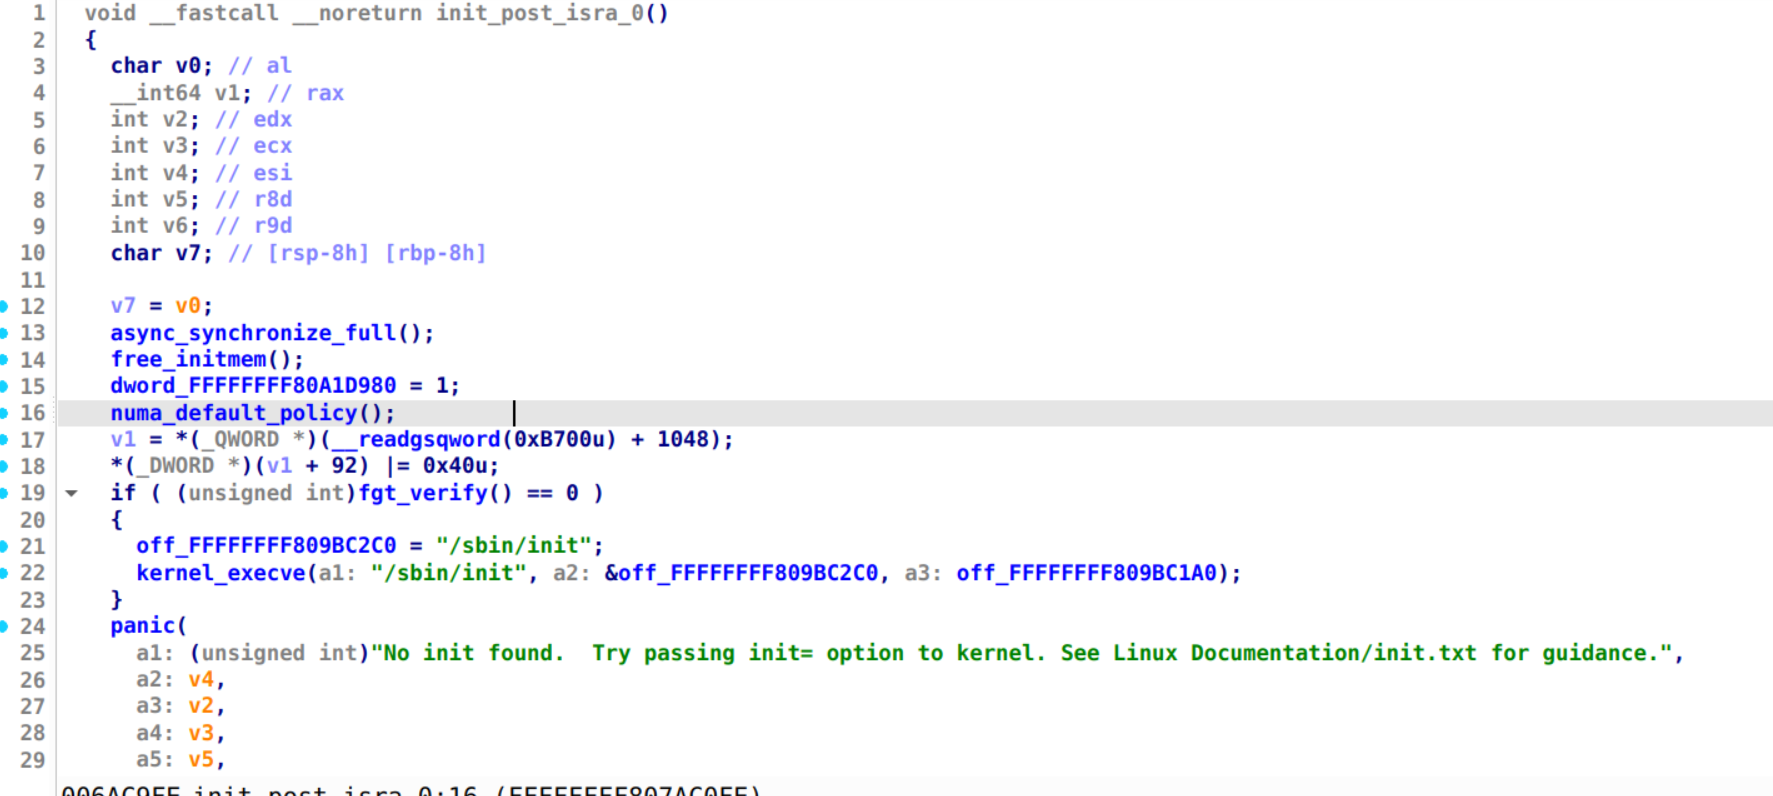The height and width of the screenshot is (796, 1773).
Task: Open the free_initmem function reference
Action: (x=188, y=359)
